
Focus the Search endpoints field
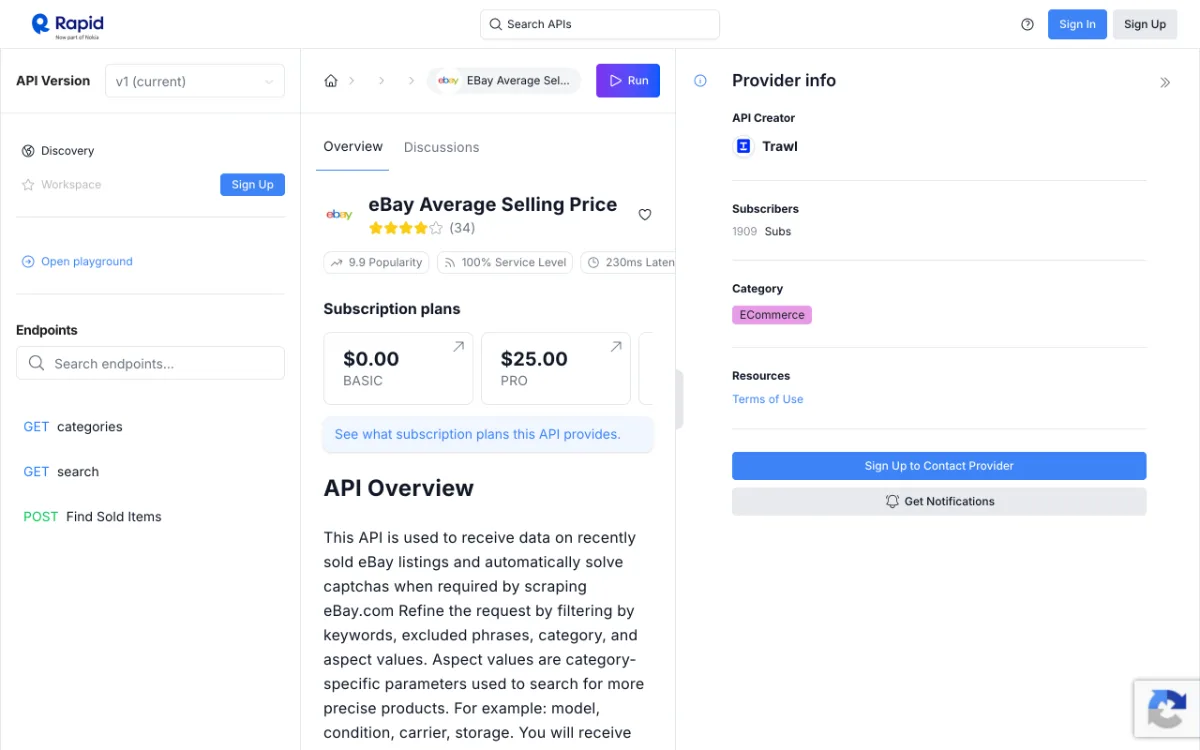coord(150,363)
